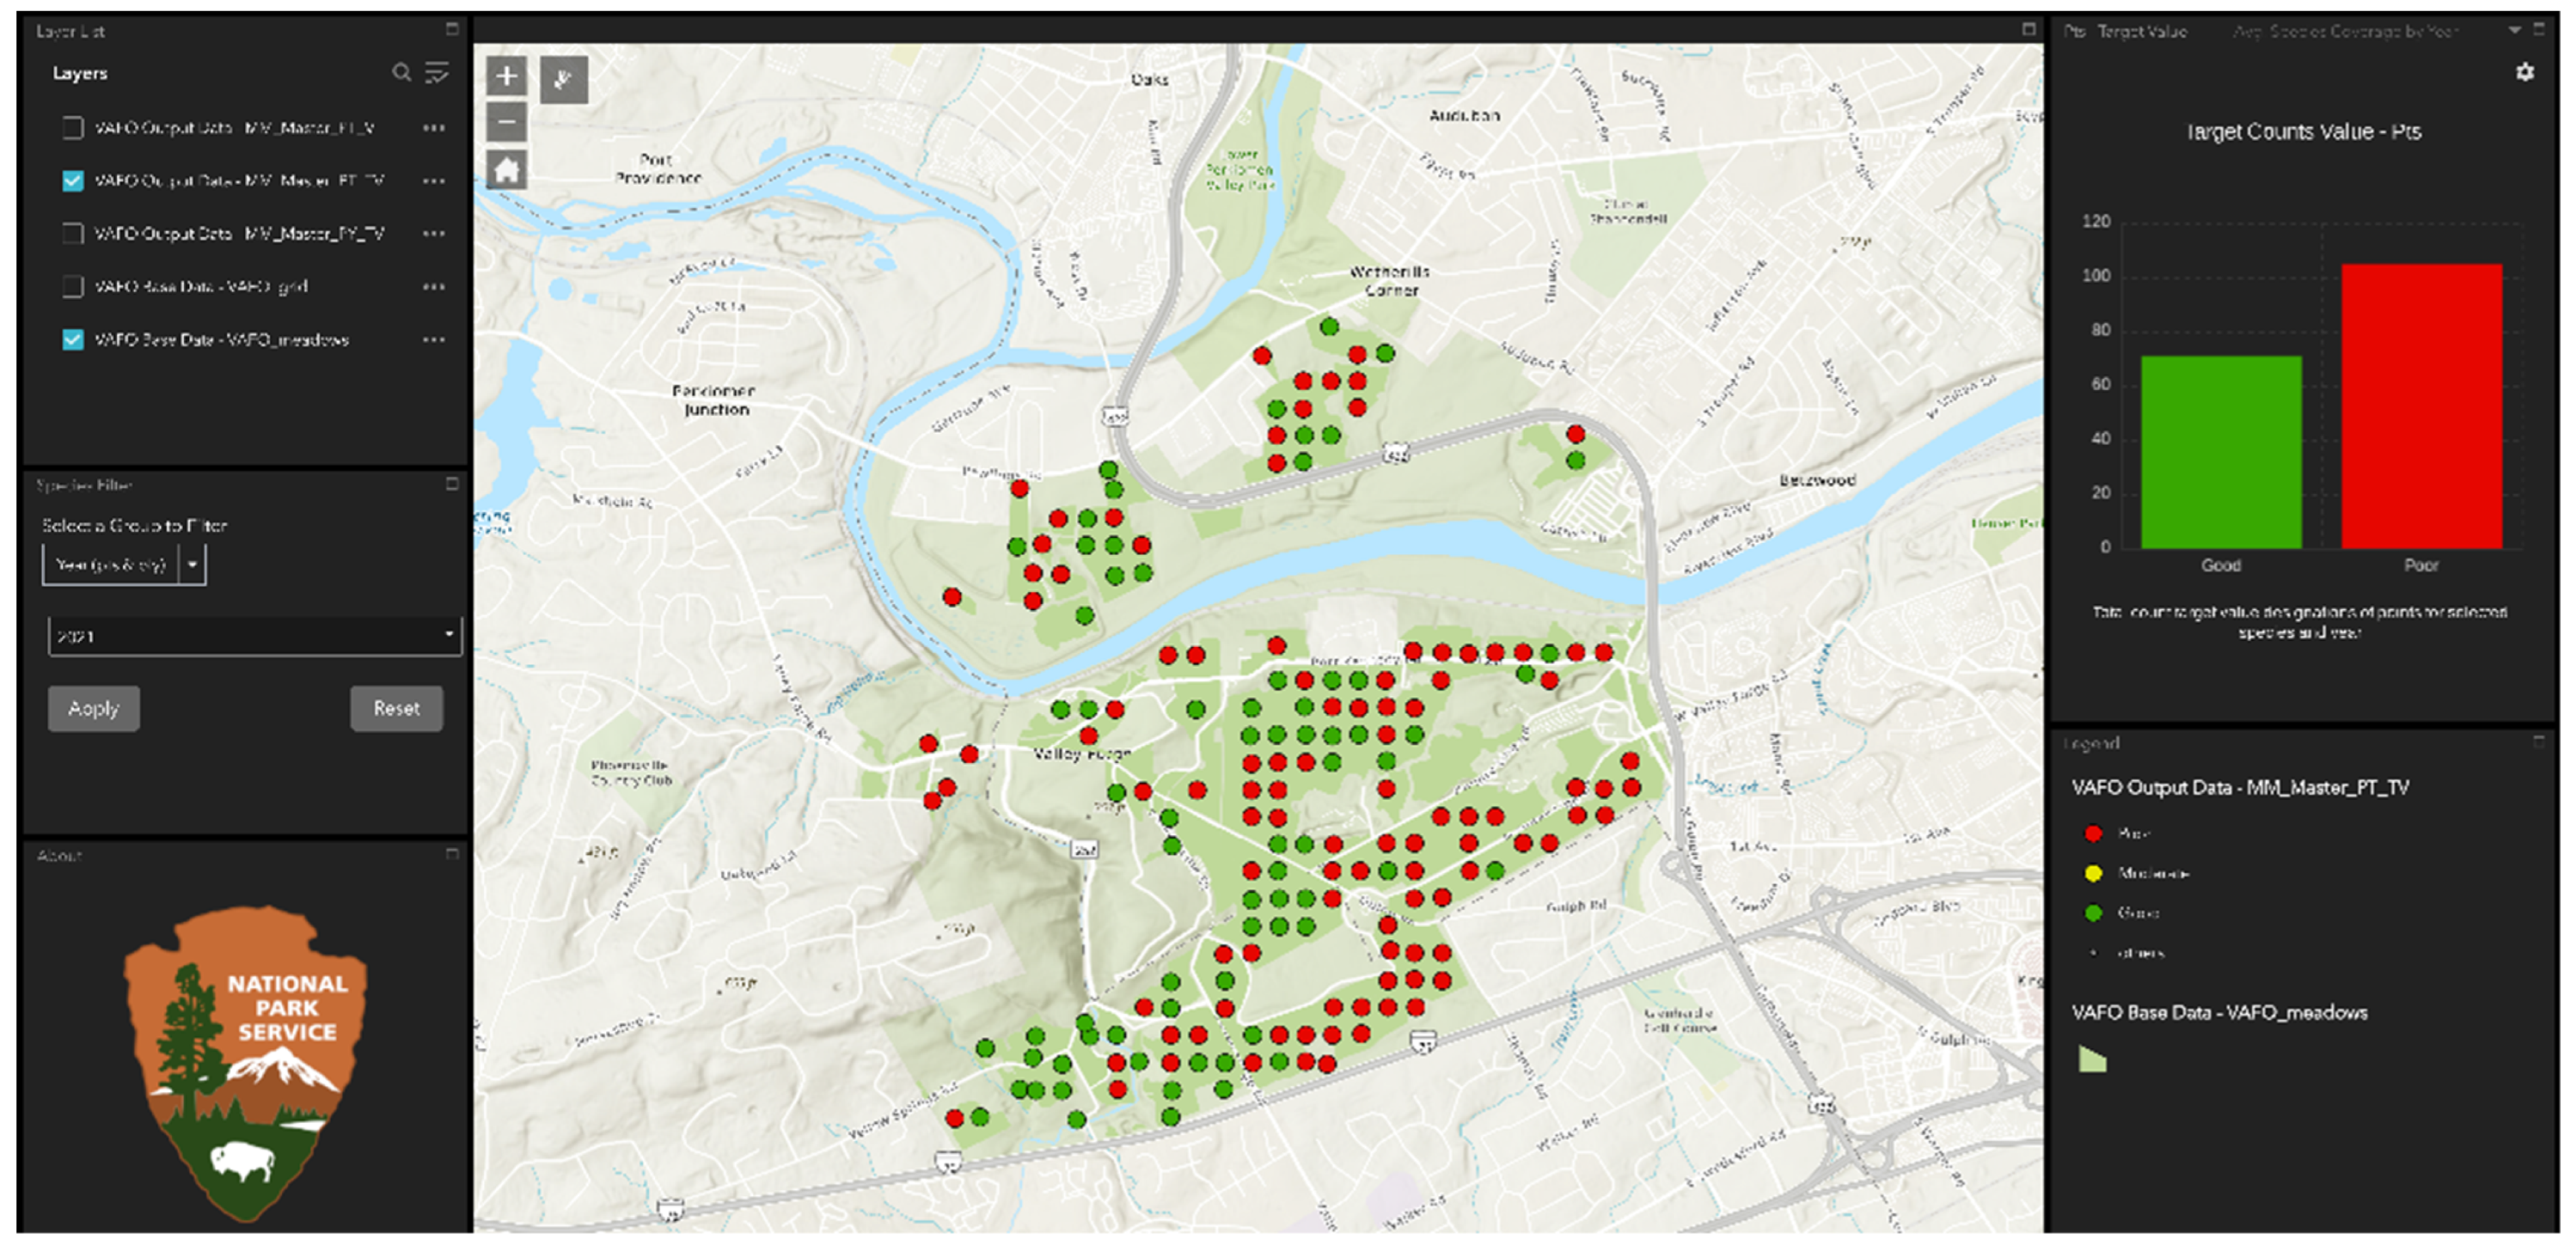Switch to Pts Target Value tab

[2125, 32]
